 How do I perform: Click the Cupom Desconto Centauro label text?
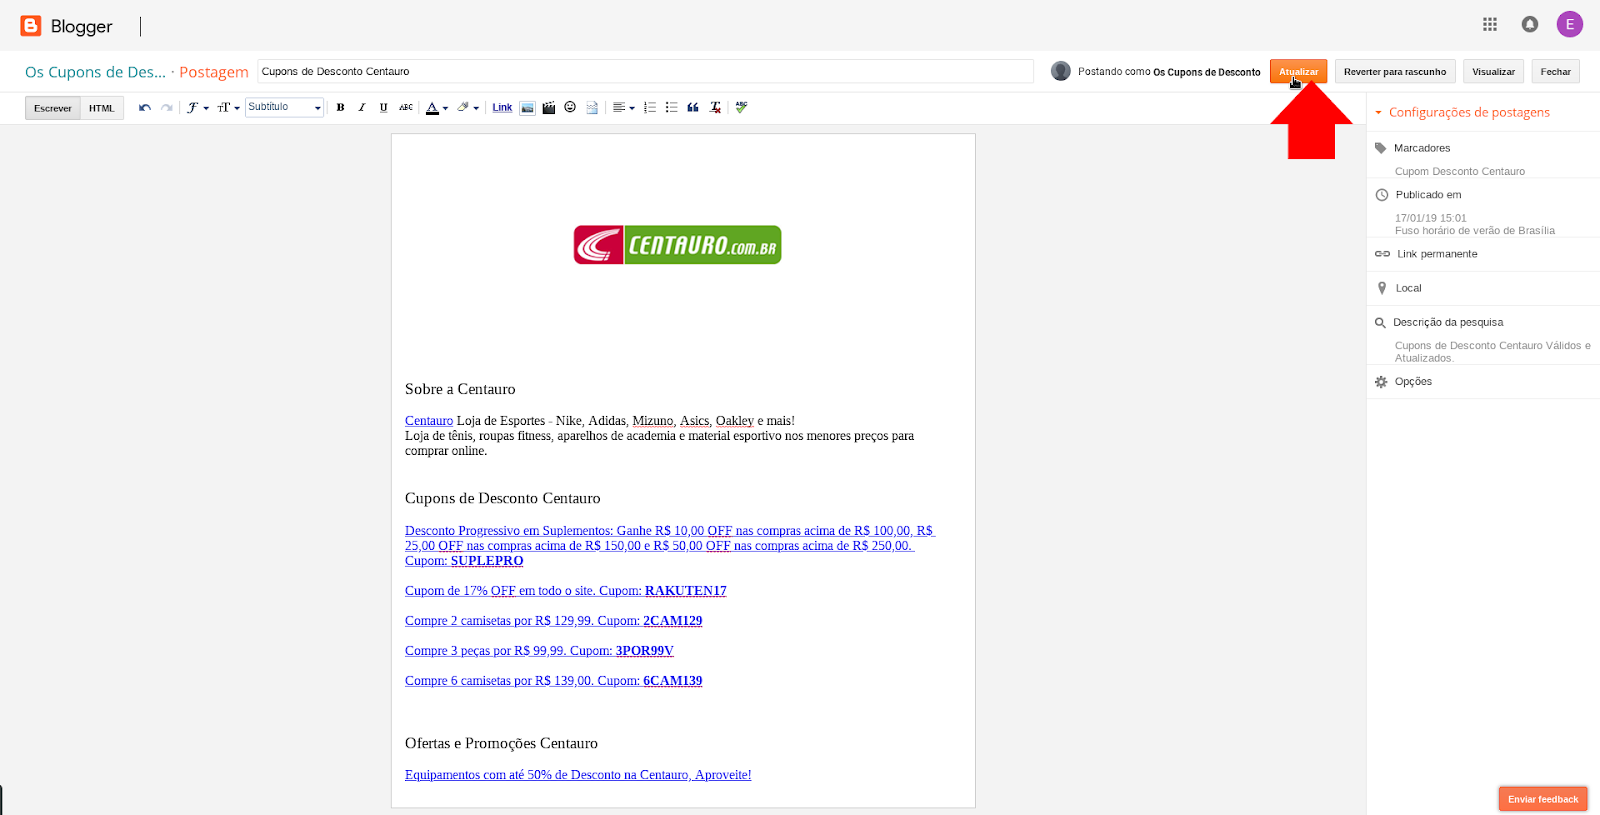coord(1460,171)
